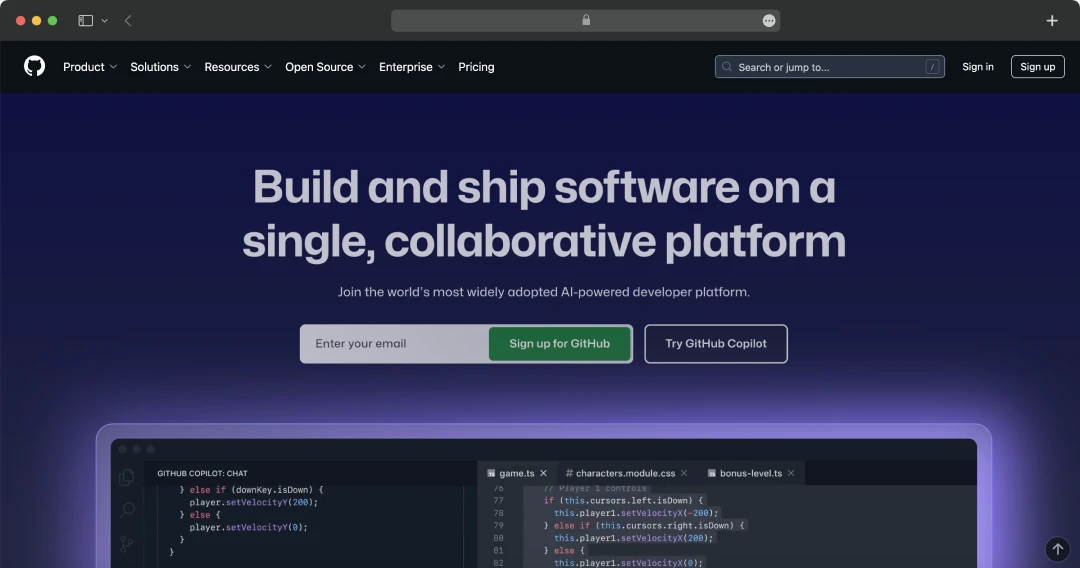Click the address bar lock icon
Screen dimensions: 1080x568
[x=586, y=20]
